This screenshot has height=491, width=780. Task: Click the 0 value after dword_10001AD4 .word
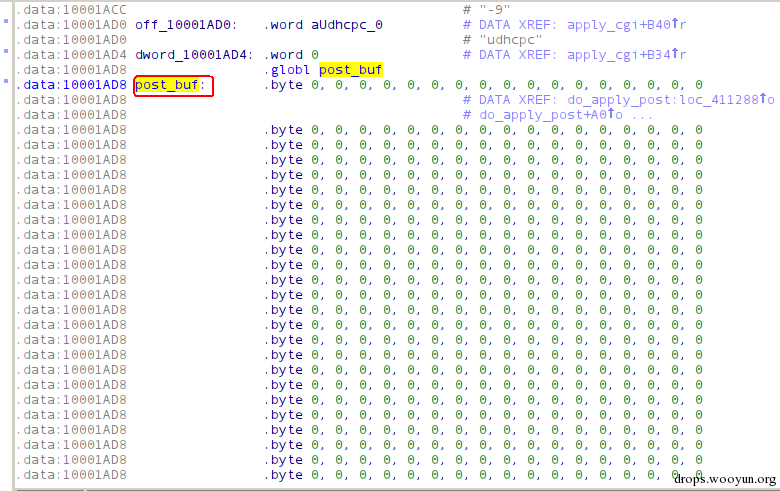pyautogui.click(x=316, y=54)
